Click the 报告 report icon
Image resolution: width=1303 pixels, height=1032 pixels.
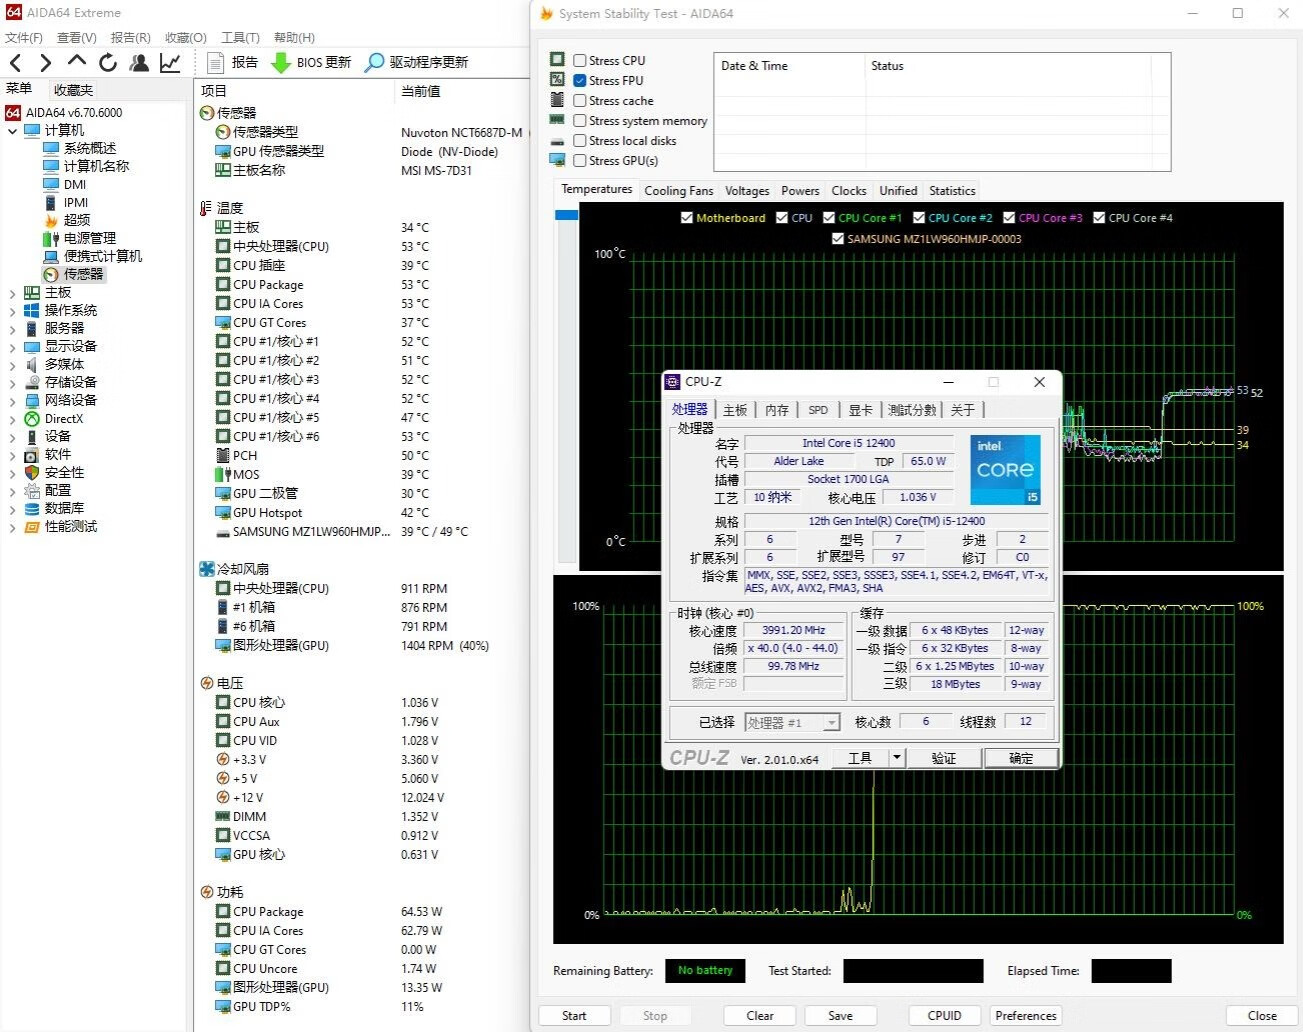[215, 62]
